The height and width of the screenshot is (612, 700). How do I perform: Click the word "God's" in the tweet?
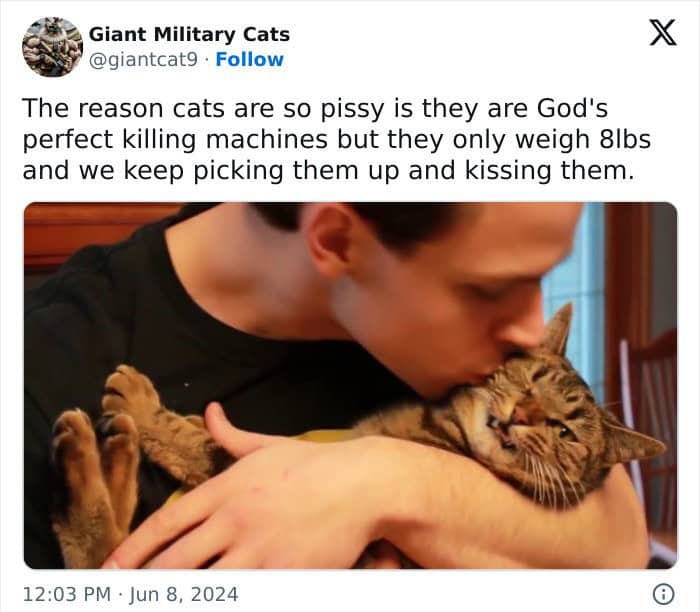coord(572,108)
